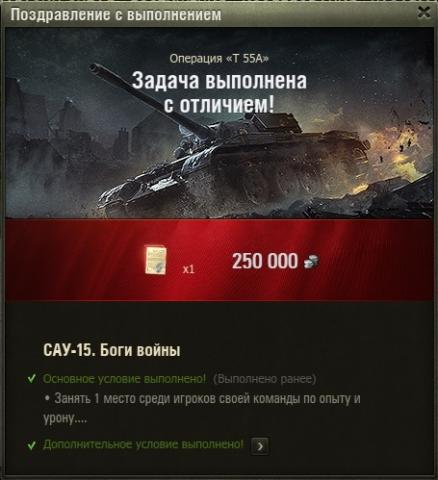Click green checkmark beside main condition

pos(32,379)
